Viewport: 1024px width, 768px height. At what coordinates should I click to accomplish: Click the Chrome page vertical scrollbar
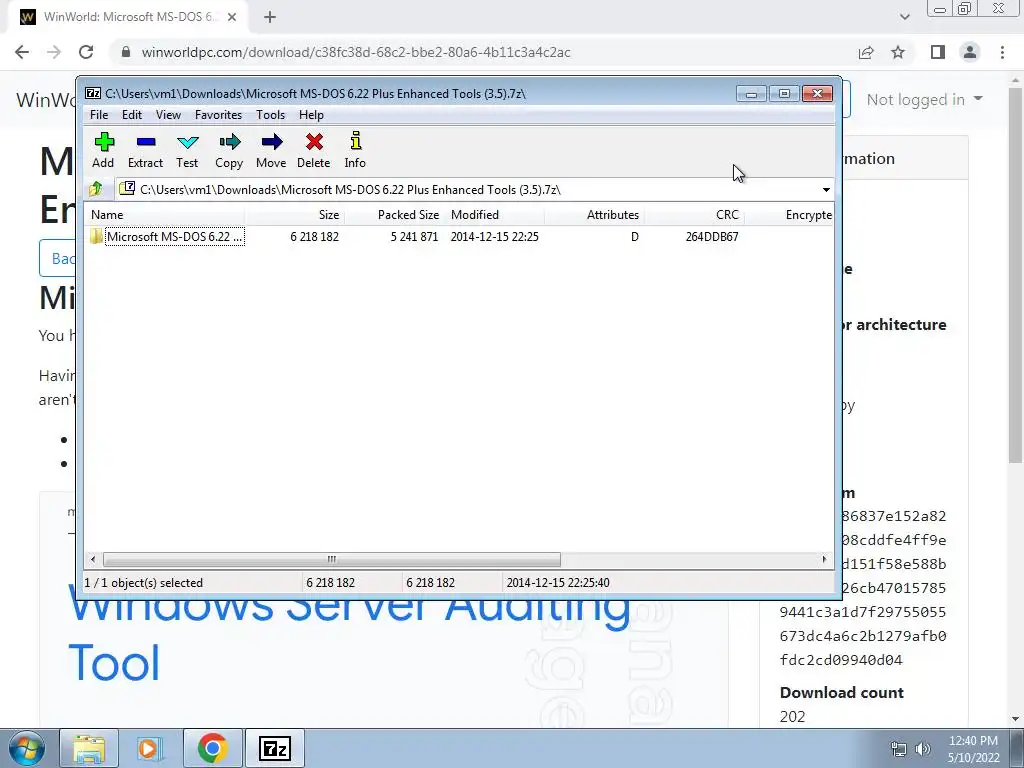tap(1016, 274)
